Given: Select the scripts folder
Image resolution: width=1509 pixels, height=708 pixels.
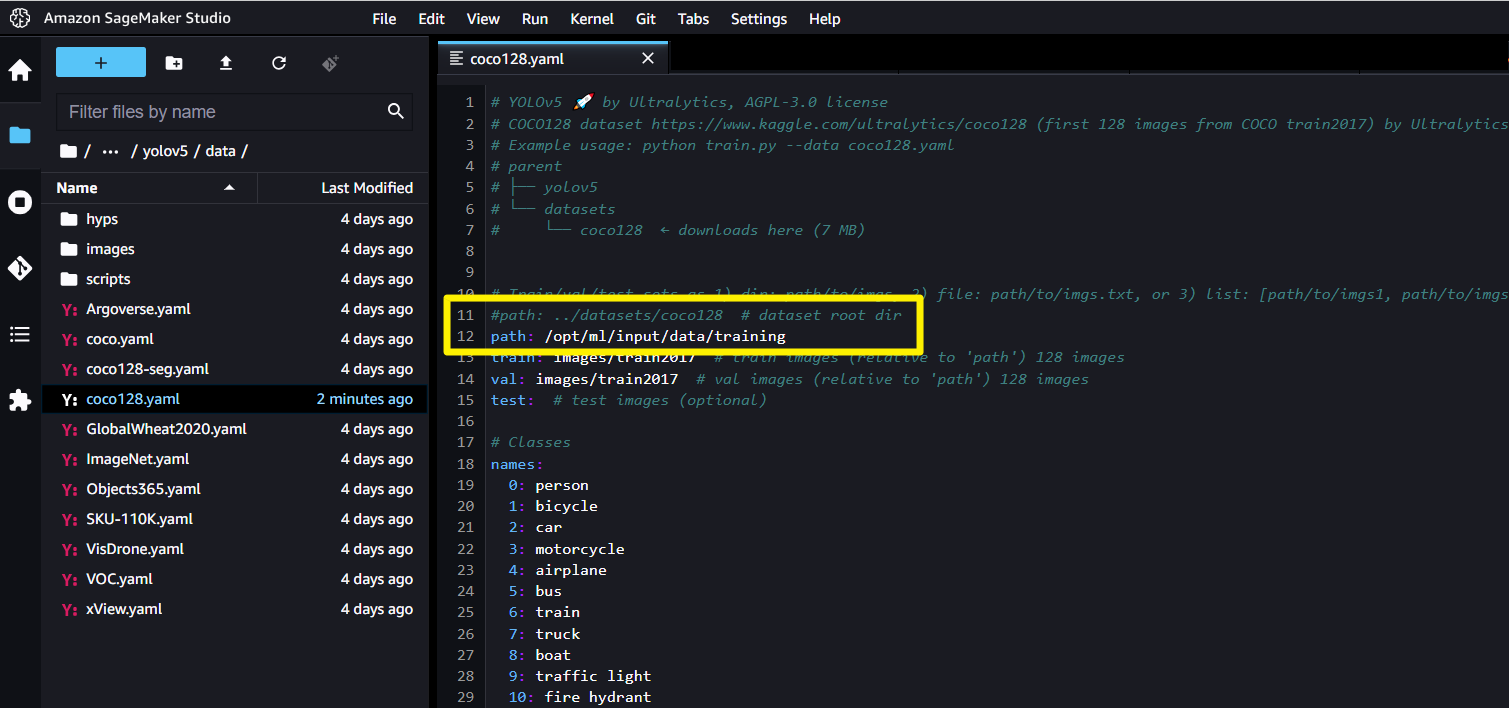Looking at the screenshot, I should point(234,279).
